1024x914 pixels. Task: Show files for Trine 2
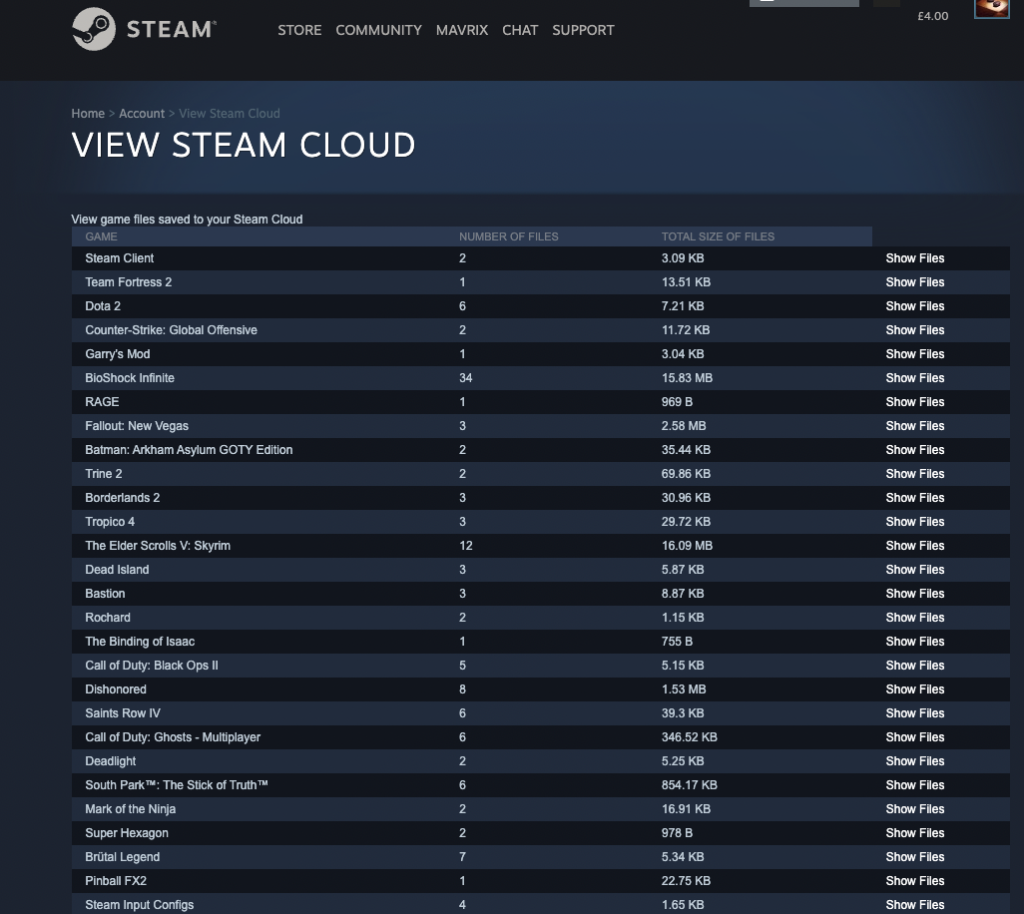click(x=915, y=474)
